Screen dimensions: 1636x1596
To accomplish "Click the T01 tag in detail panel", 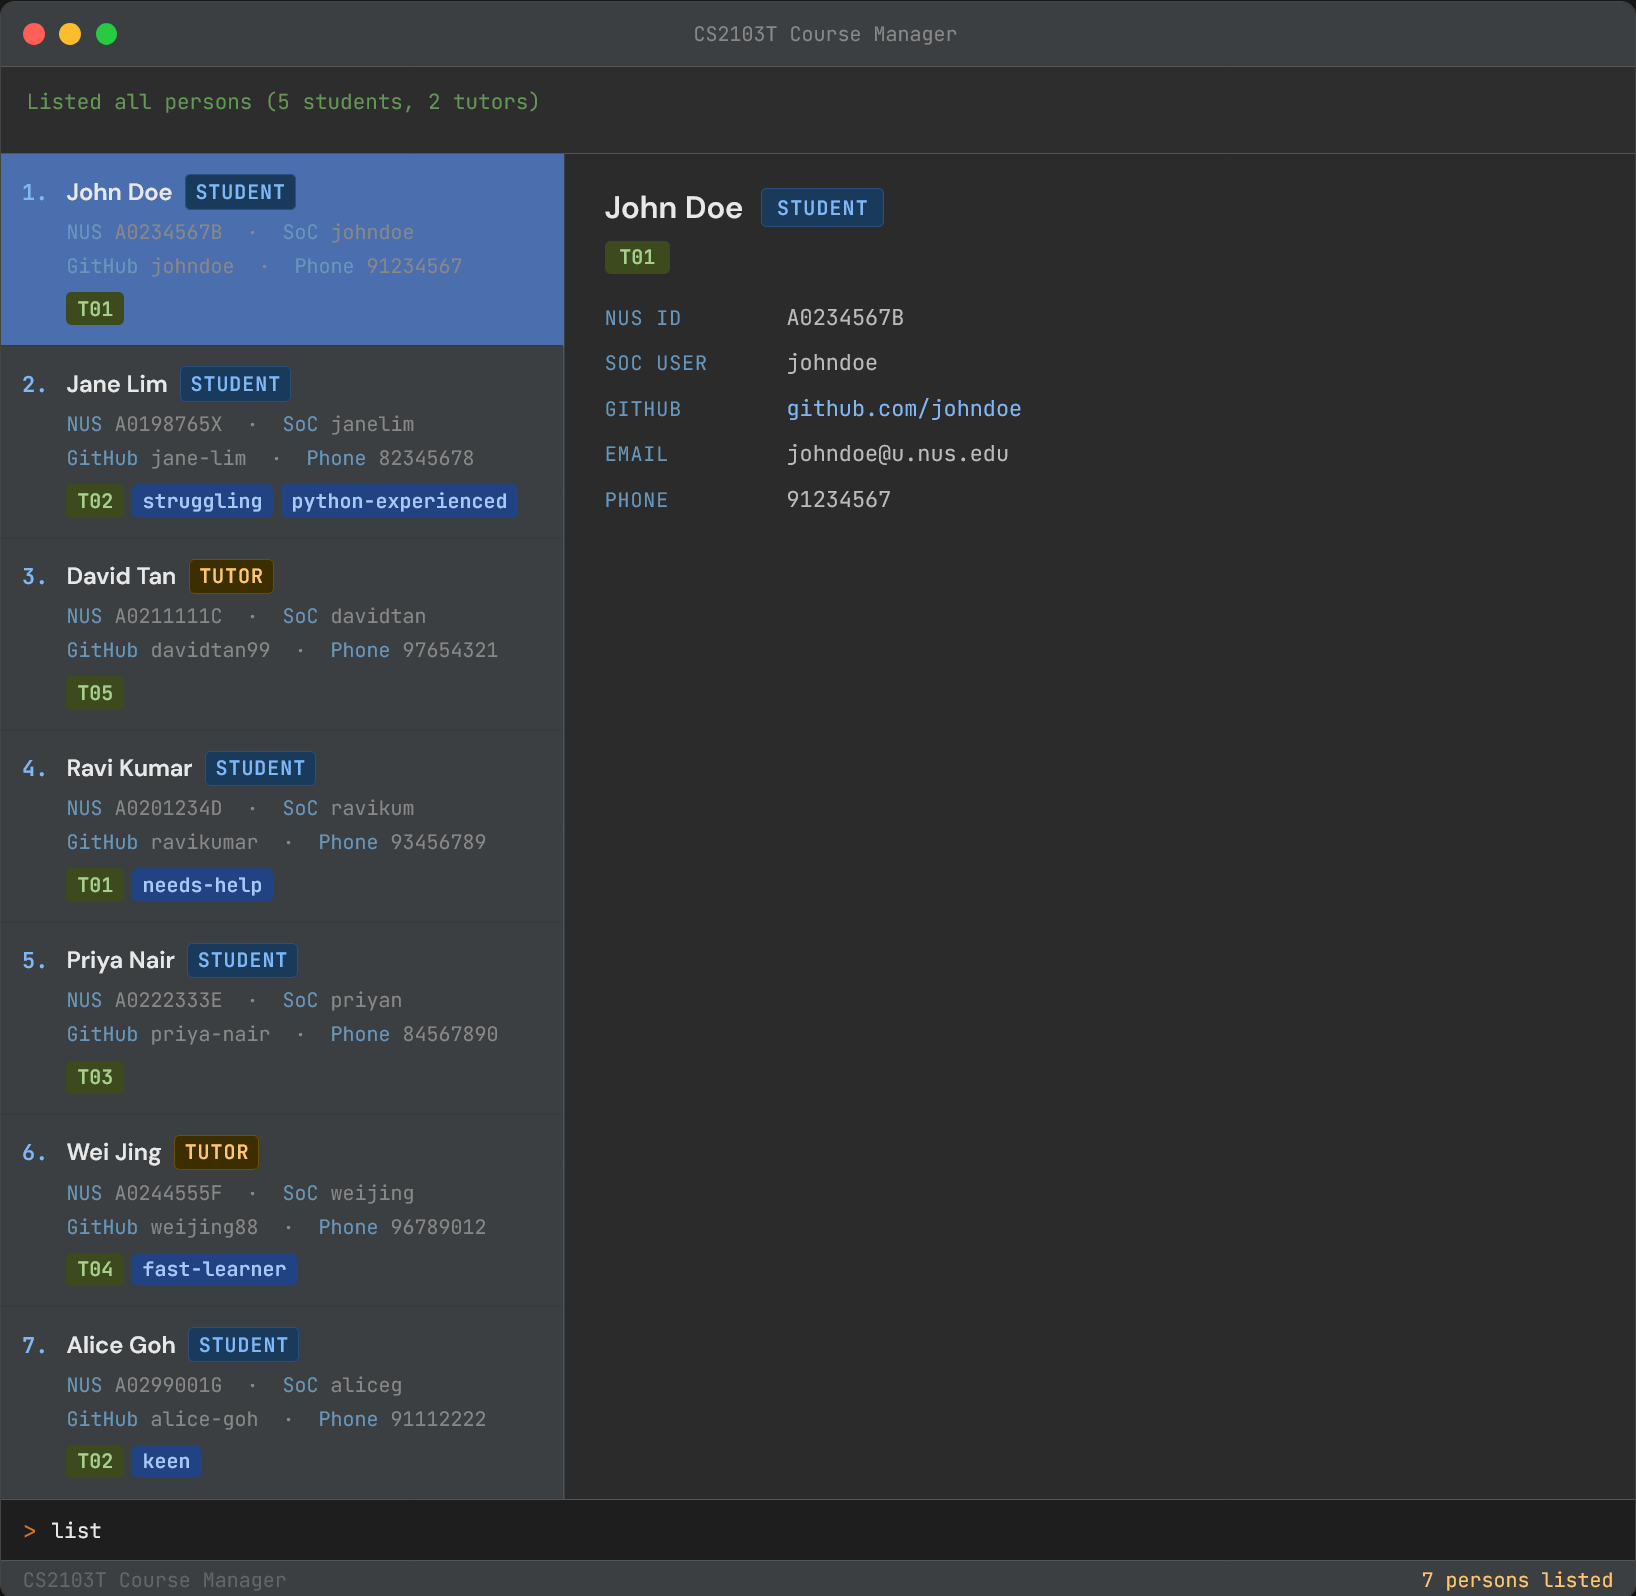I will (637, 258).
